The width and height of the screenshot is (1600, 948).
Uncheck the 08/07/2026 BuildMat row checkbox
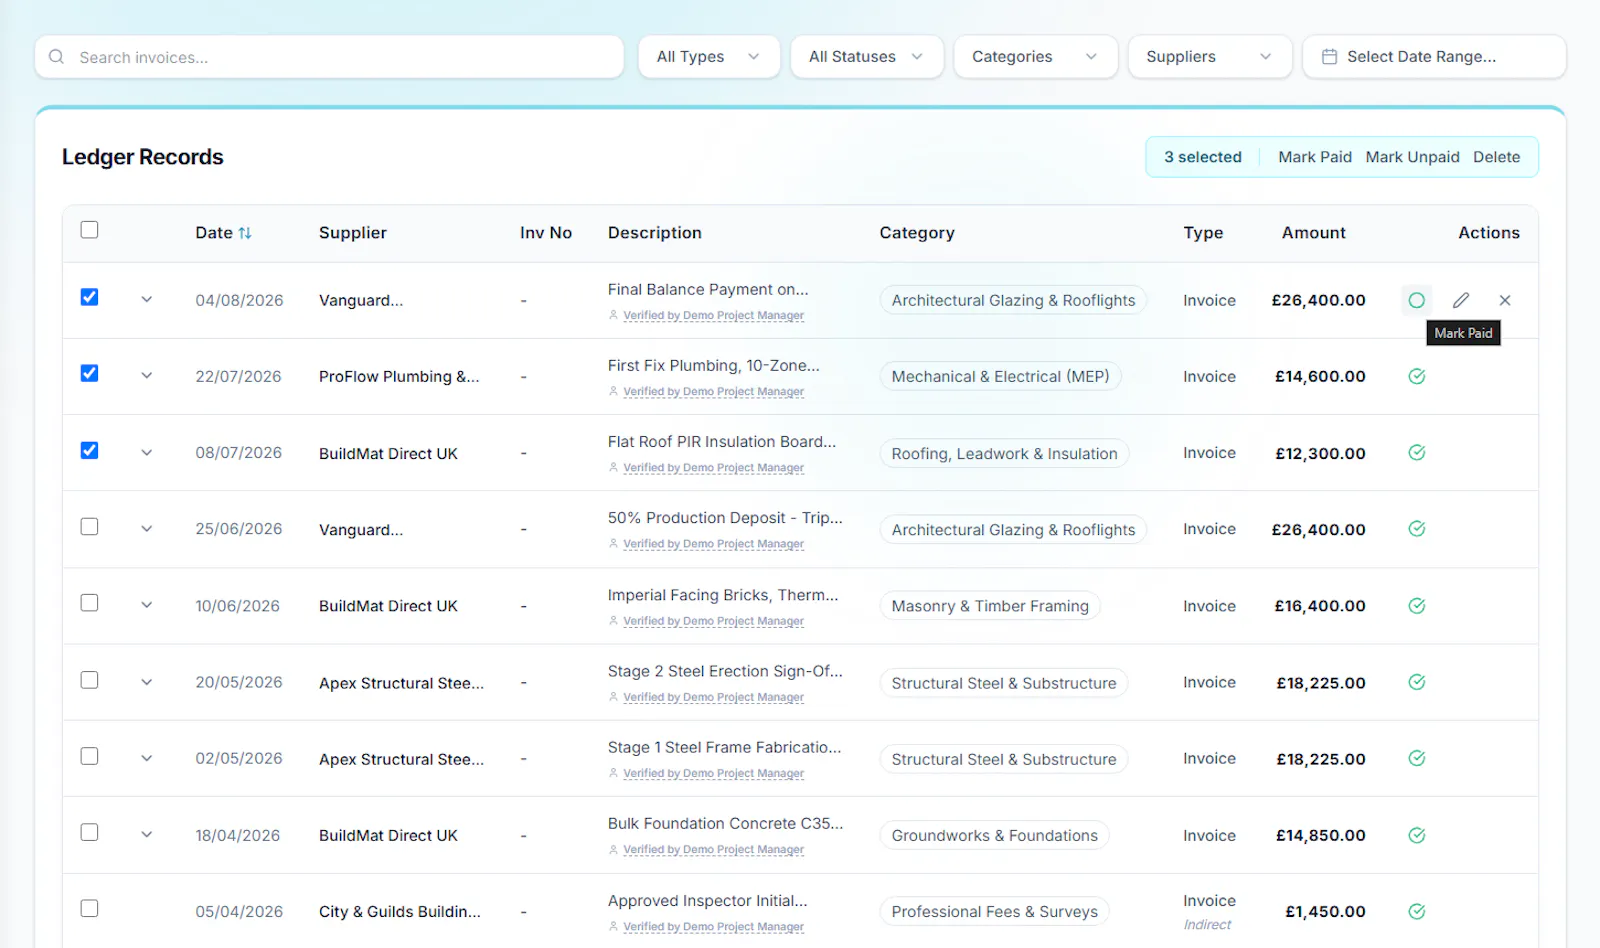coord(89,450)
